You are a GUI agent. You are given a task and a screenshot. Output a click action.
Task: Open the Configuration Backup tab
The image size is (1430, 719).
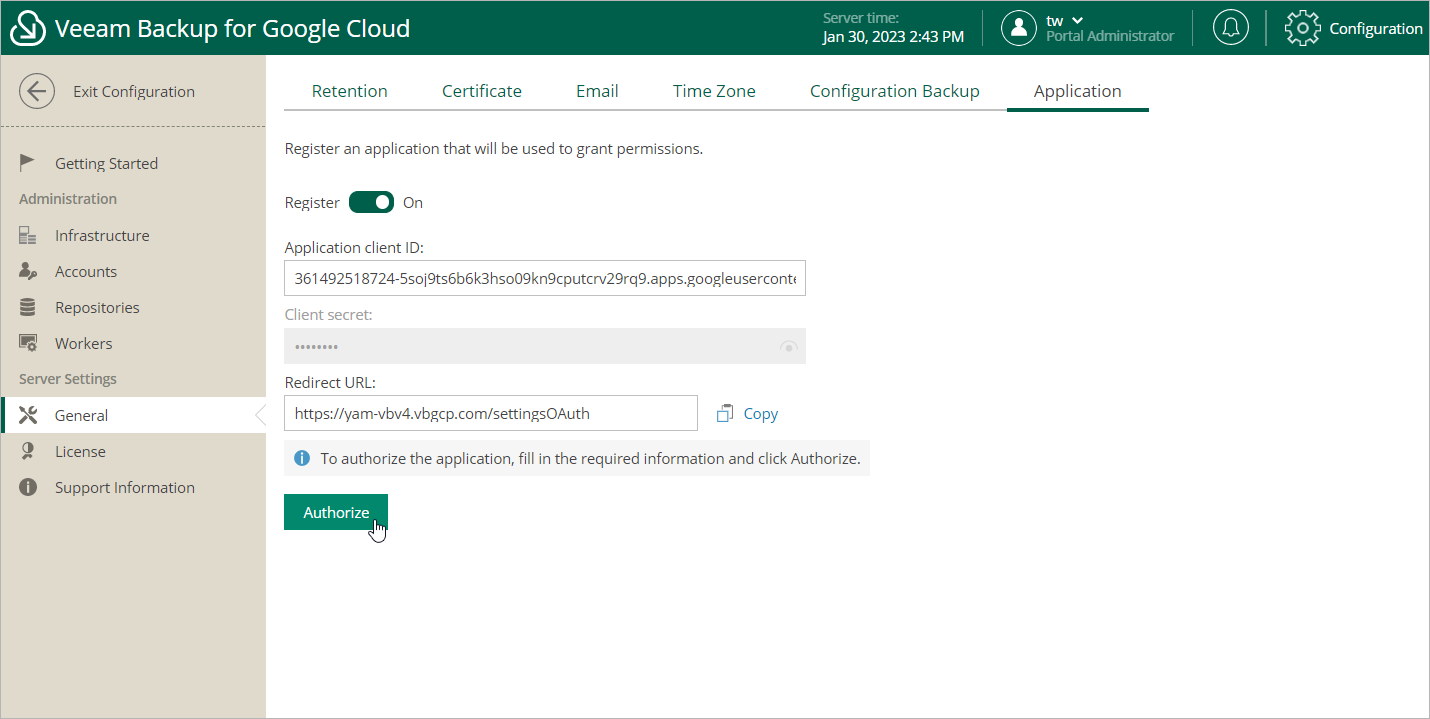pyautogui.click(x=894, y=91)
